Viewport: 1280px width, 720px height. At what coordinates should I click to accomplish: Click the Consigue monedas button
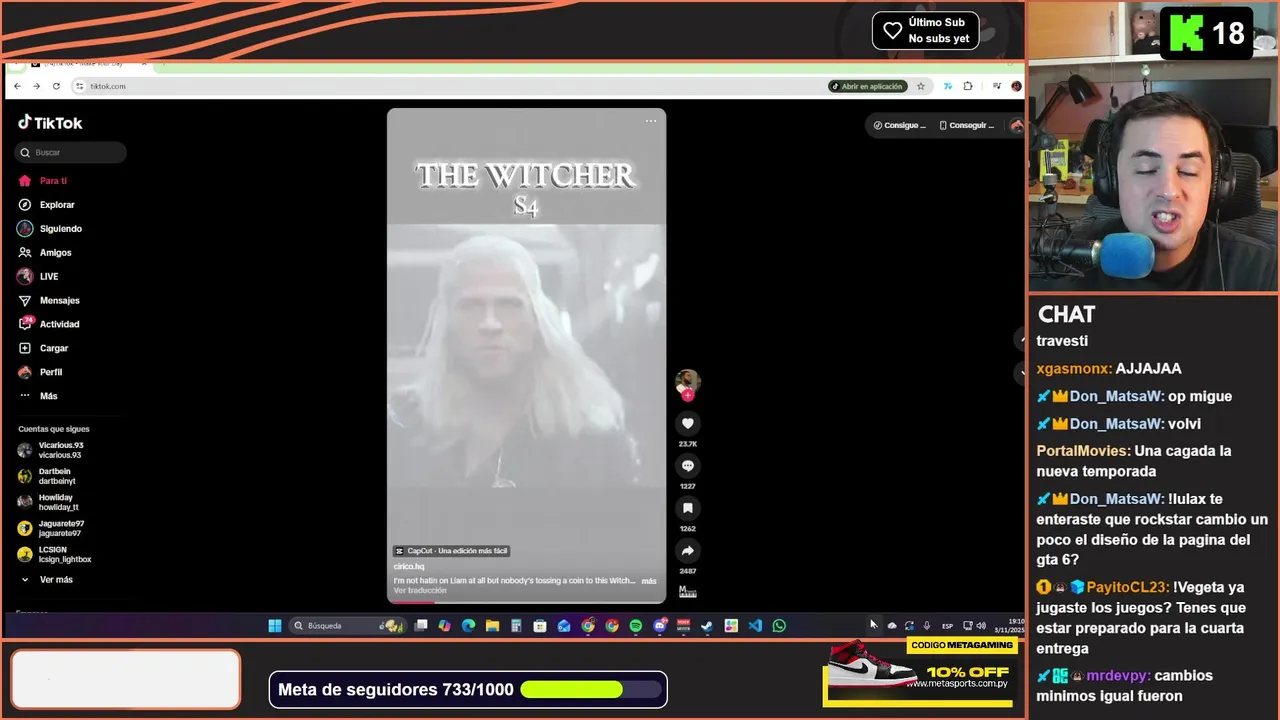[899, 125]
